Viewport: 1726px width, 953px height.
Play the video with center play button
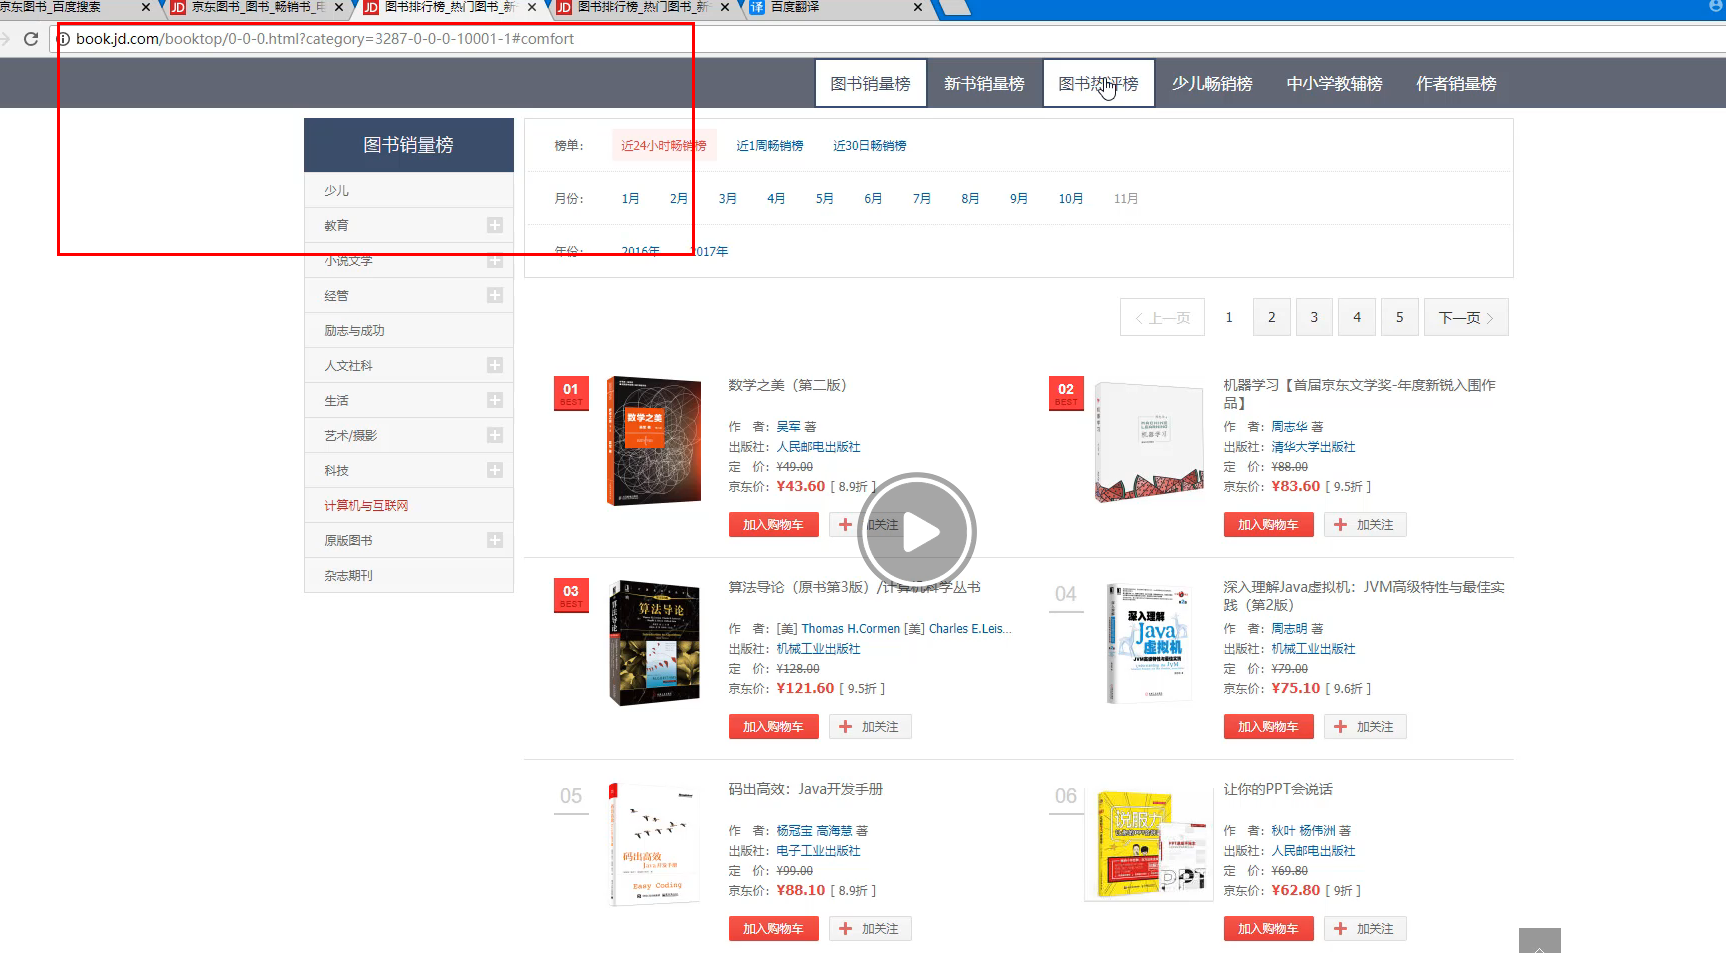[x=917, y=532]
